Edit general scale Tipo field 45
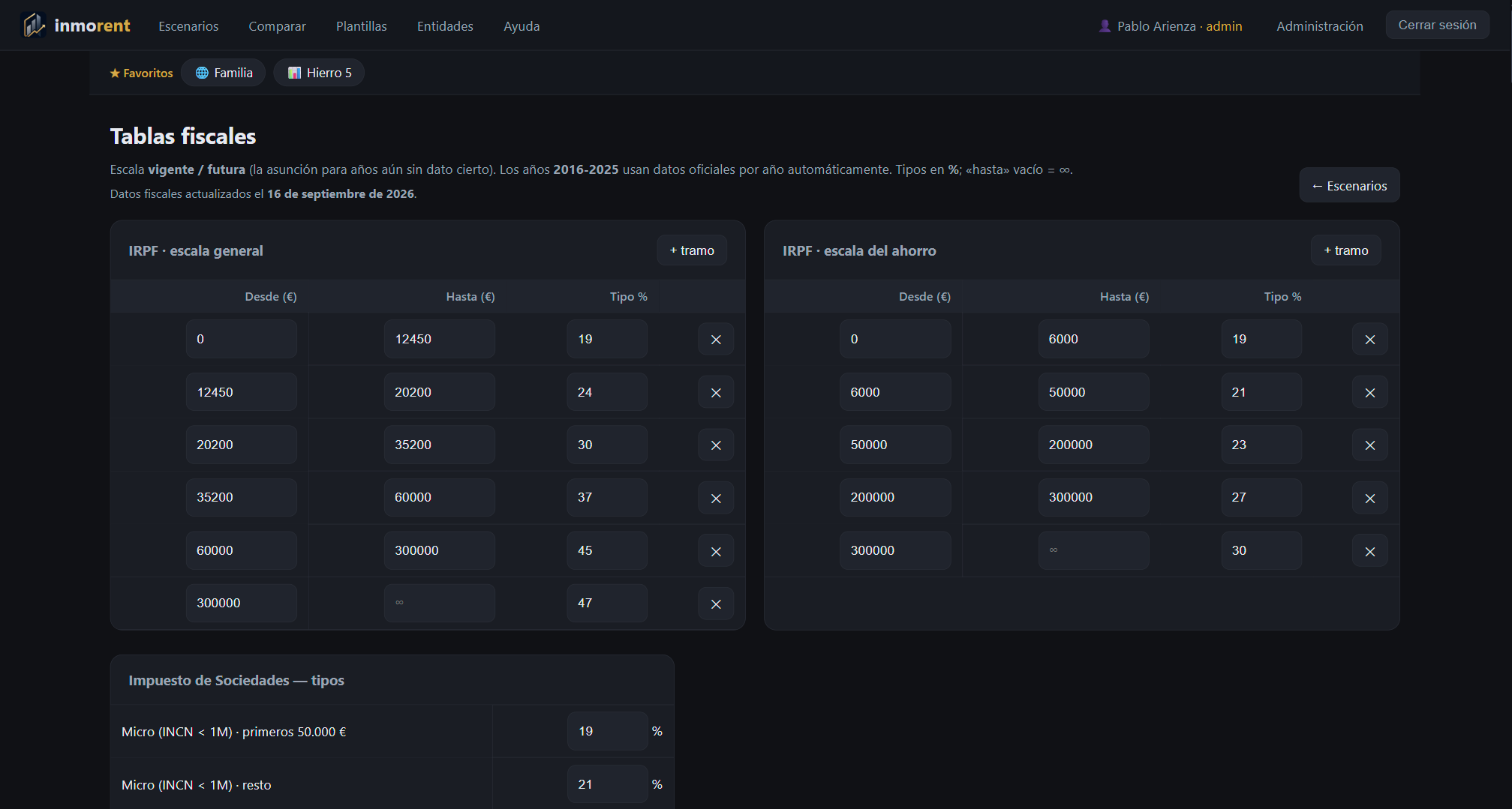The width and height of the screenshot is (1512, 809). click(x=607, y=551)
